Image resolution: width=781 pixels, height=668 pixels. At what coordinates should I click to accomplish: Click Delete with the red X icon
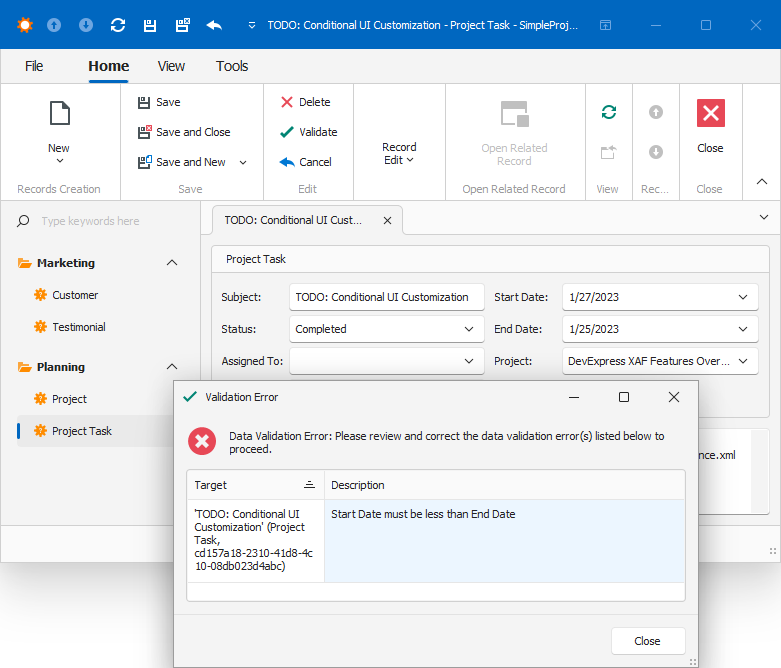pyautogui.click(x=305, y=102)
